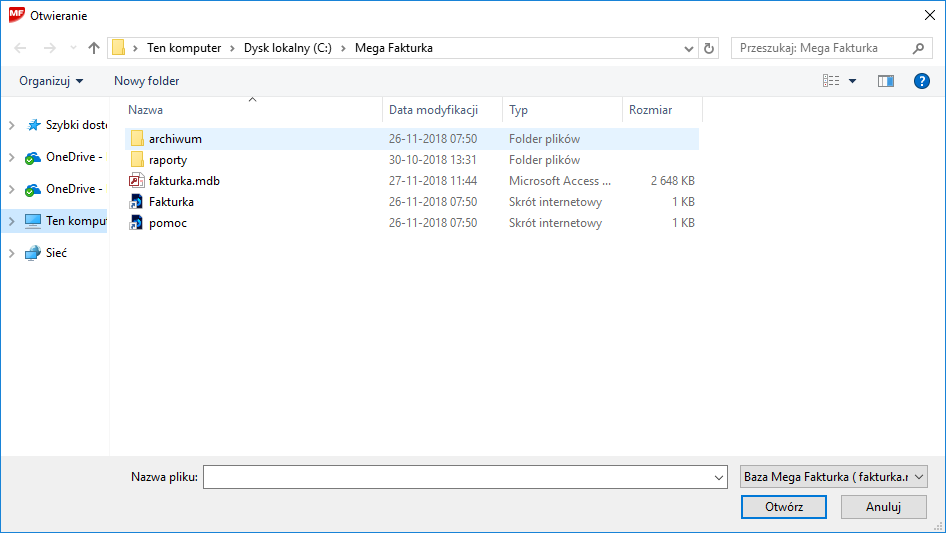Click the Nazwa pliku input field
The height and width of the screenshot is (533, 946).
click(x=458, y=477)
